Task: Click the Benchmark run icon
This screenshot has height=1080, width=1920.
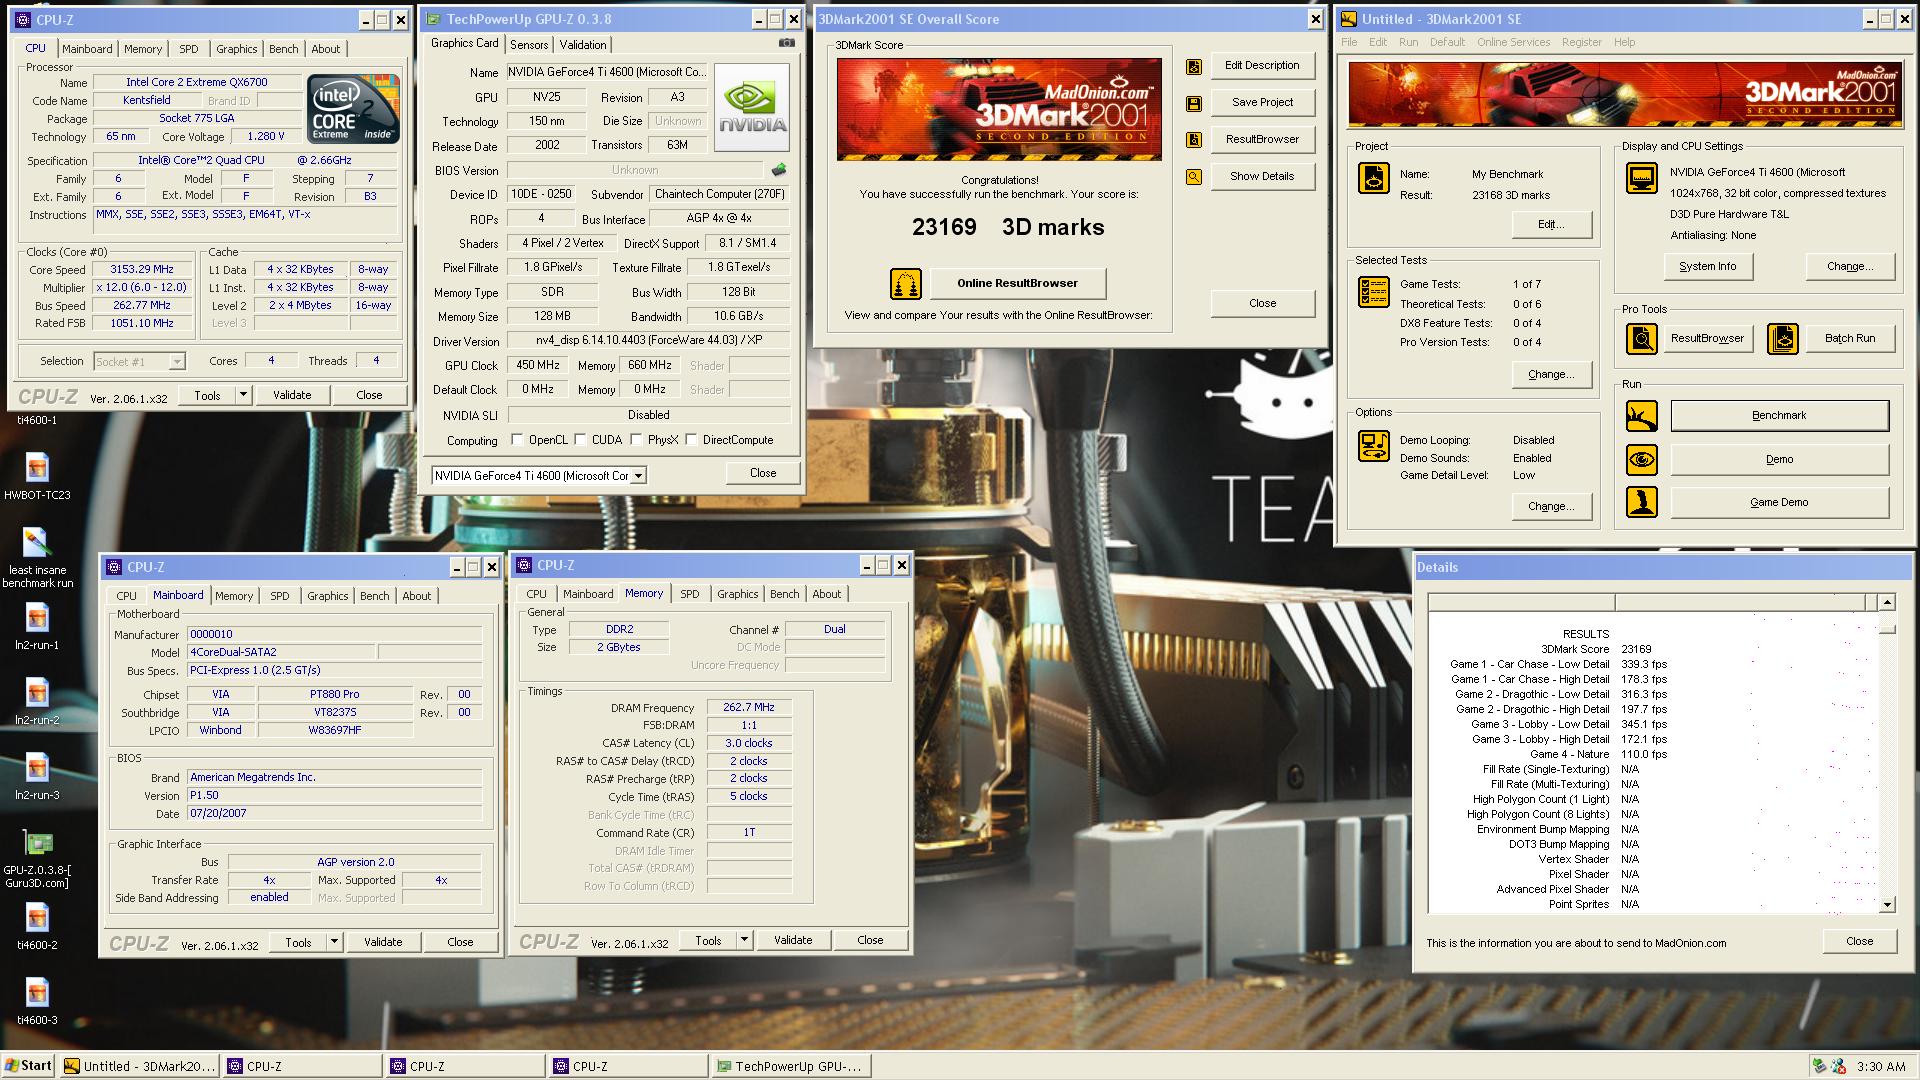Action: click(x=1641, y=416)
